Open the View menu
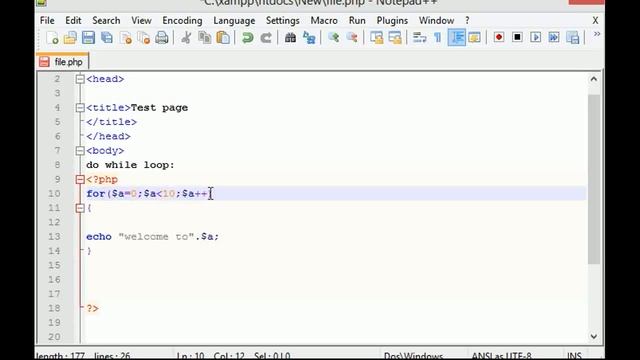 (x=141, y=20)
